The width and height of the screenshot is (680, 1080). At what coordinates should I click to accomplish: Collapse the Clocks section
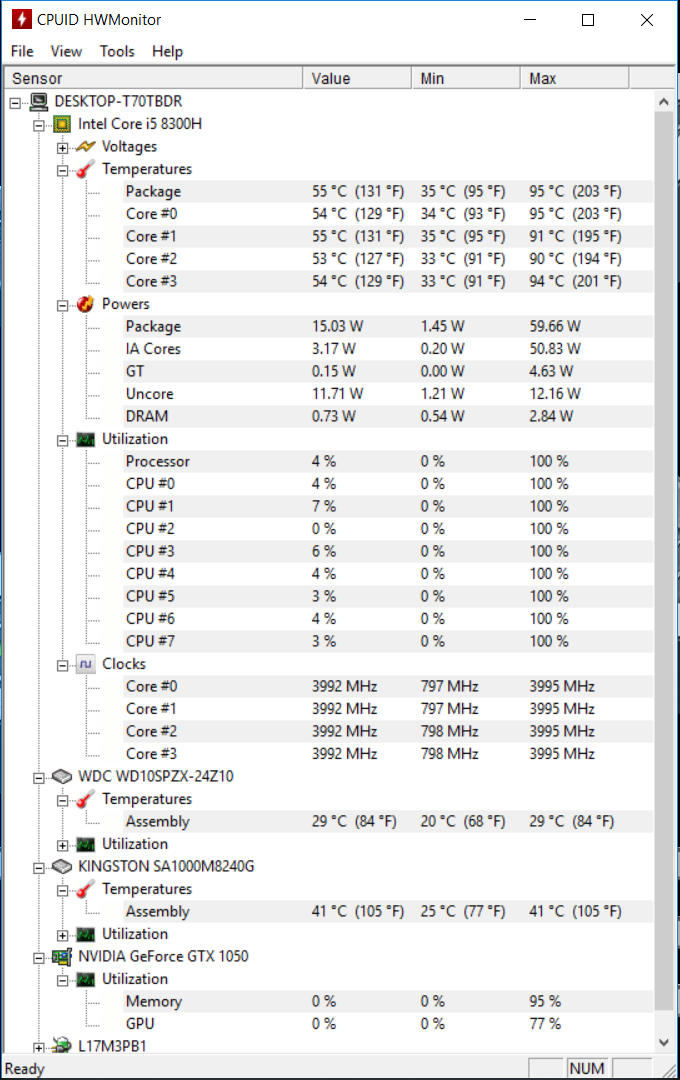coord(63,665)
